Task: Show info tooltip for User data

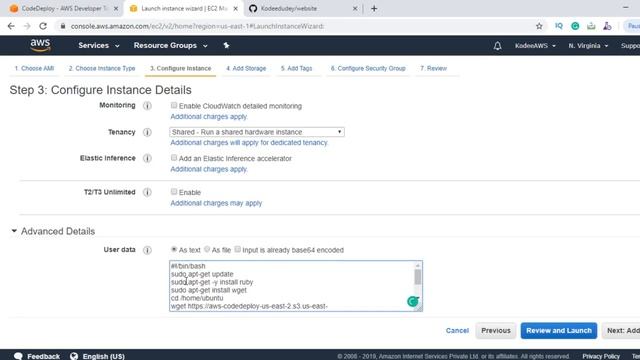Action: 147,250
